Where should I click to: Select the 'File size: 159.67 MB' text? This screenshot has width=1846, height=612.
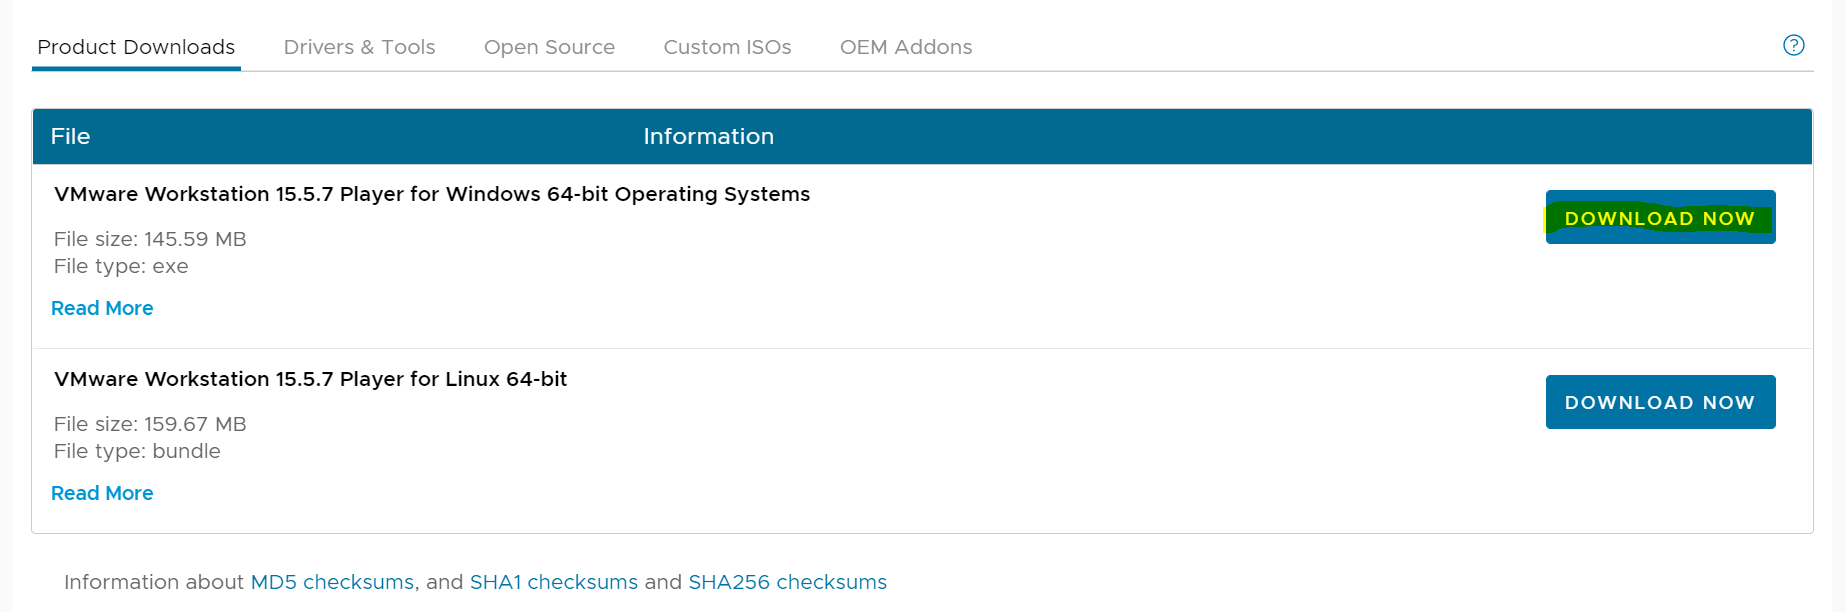150,424
